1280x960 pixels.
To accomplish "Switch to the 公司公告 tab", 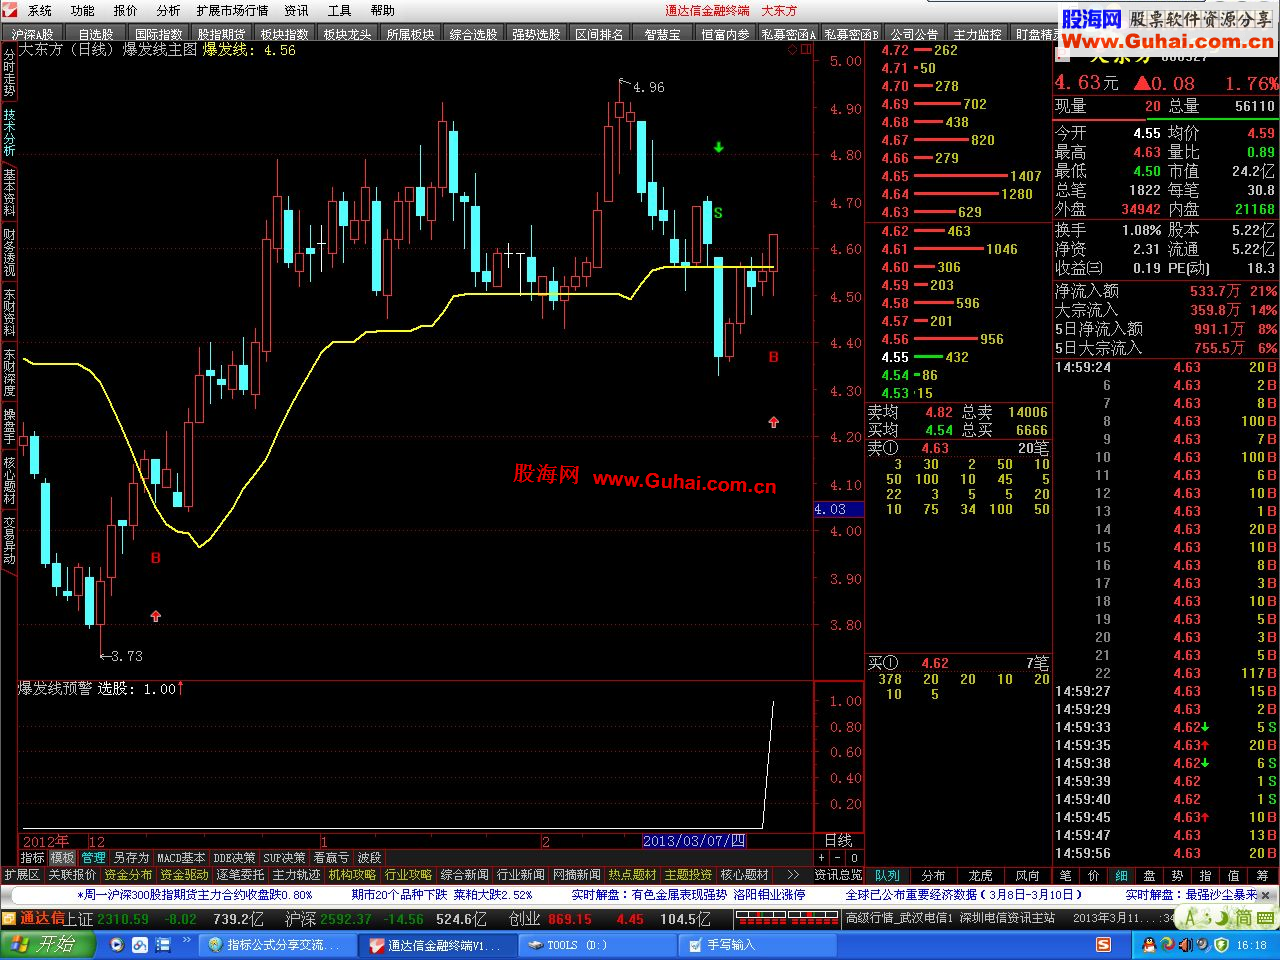I will [x=914, y=34].
